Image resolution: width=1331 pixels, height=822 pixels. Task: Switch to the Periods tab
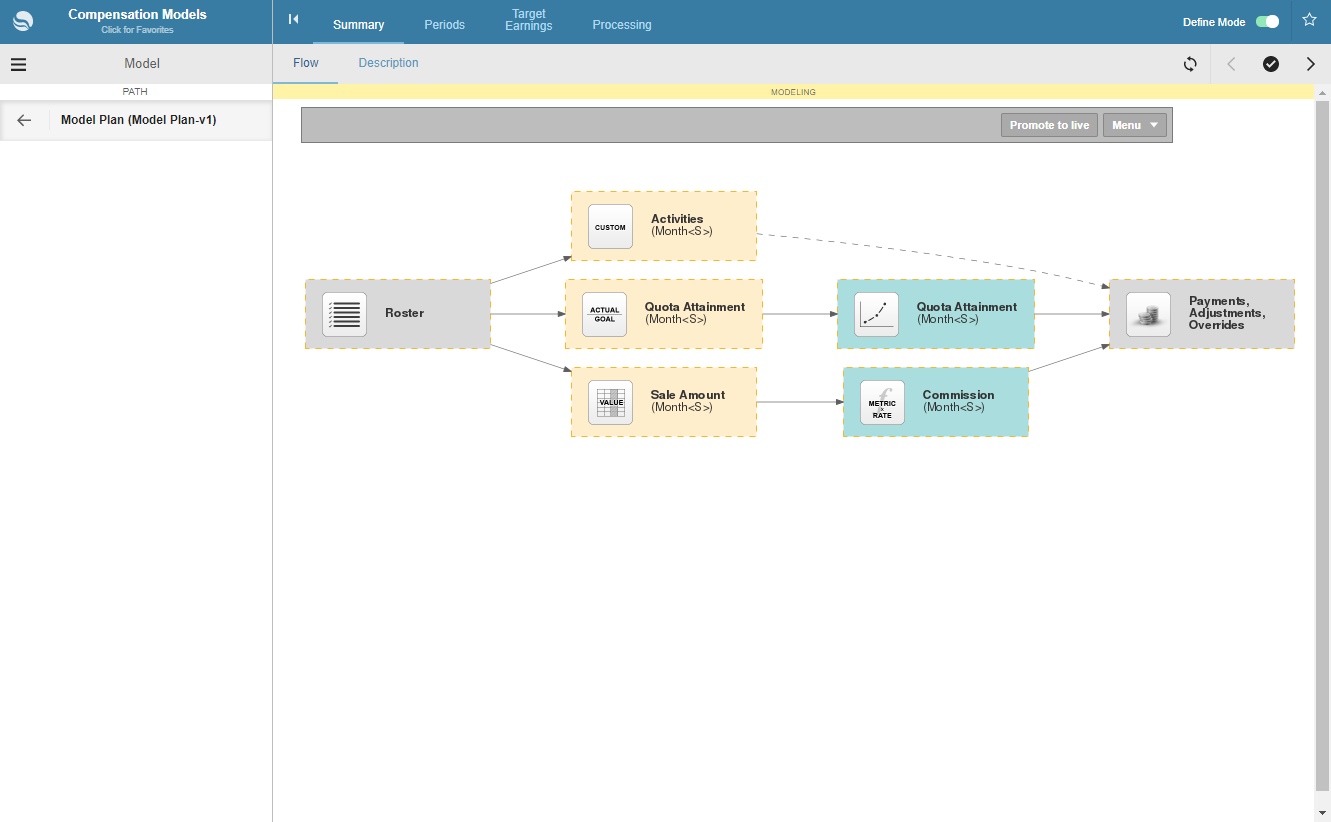point(444,25)
